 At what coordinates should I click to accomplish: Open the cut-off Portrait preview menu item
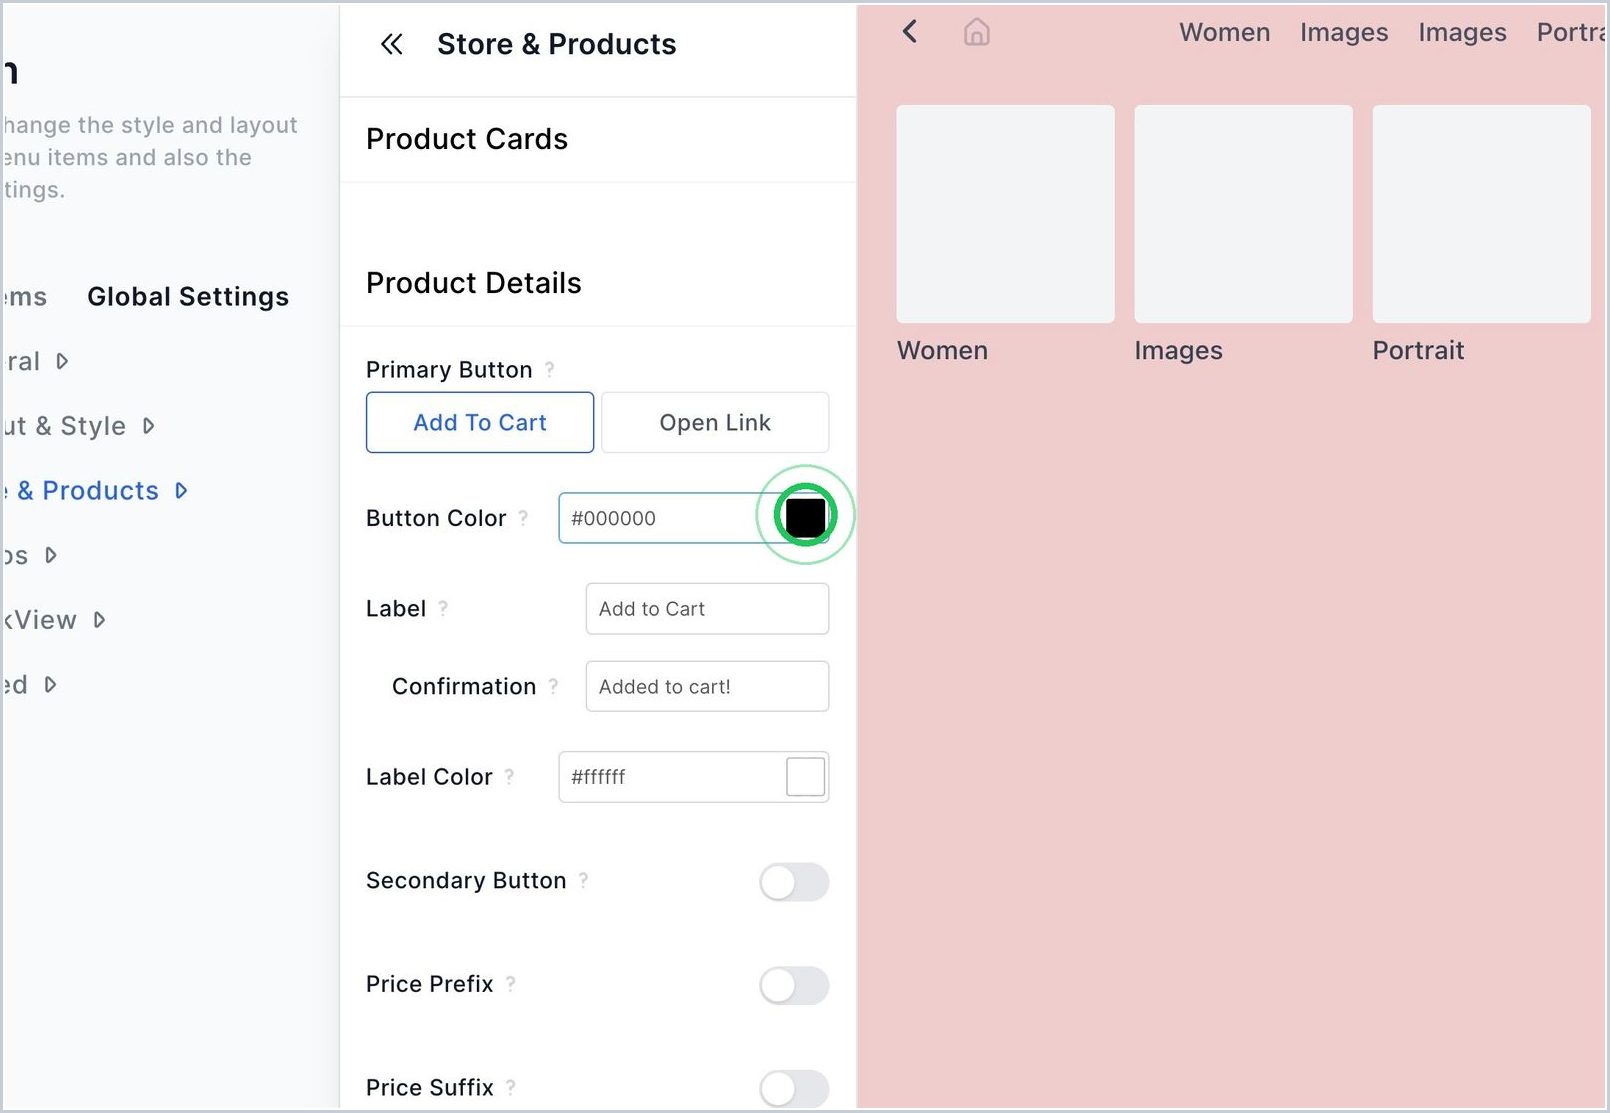click(1571, 32)
